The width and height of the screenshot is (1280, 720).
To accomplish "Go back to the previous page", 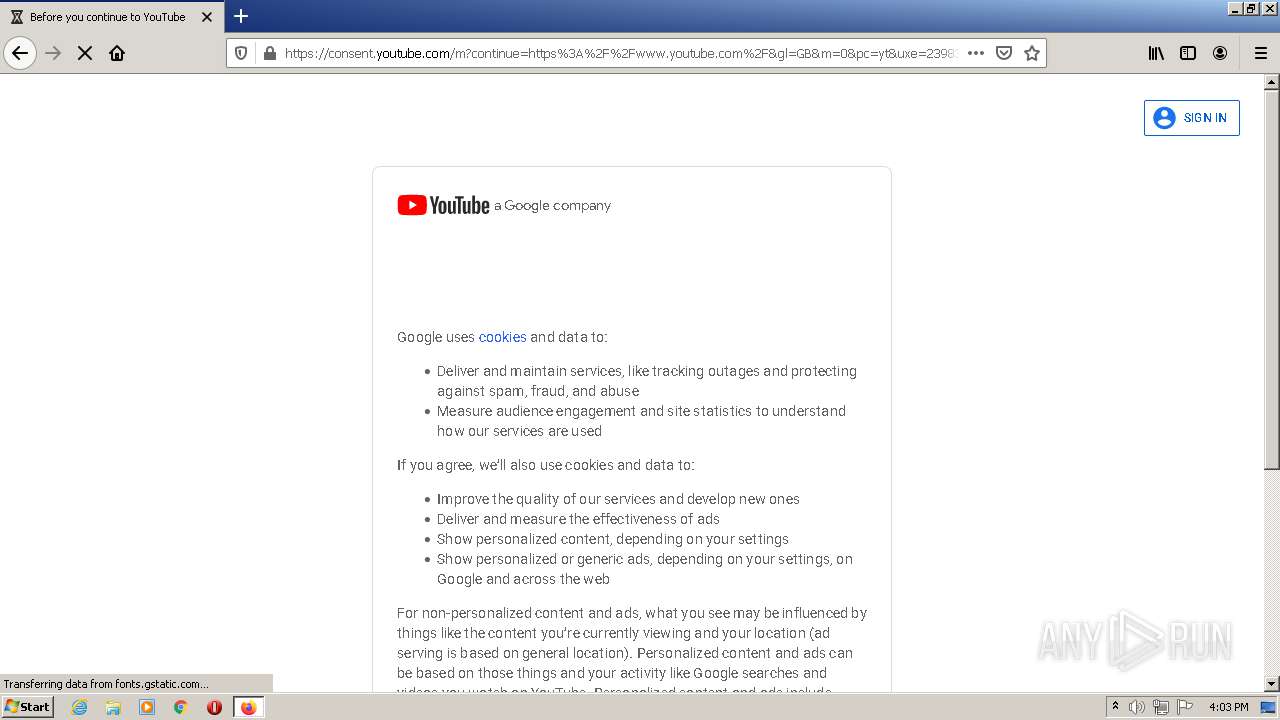I will [20, 53].
